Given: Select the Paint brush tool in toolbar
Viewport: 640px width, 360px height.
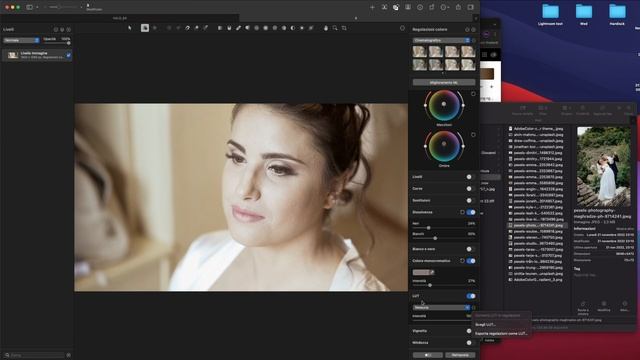Looking at the screenshot, I should [x=238, y=28].
